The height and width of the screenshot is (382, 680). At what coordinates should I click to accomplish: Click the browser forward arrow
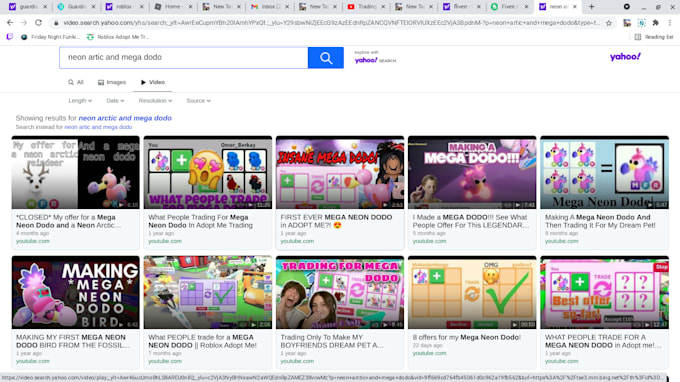24,23
